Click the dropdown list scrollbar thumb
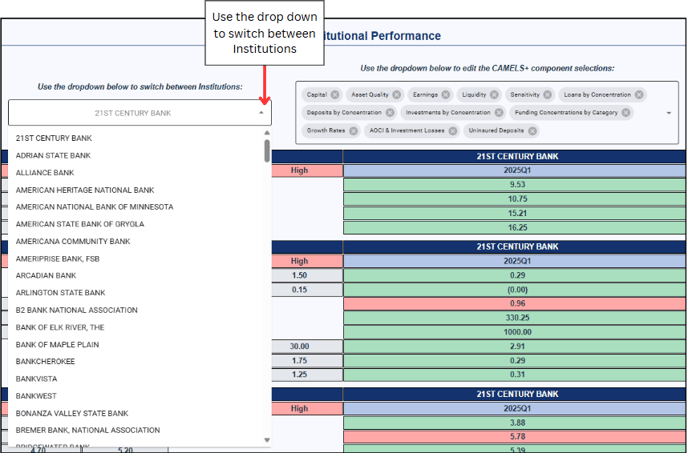Viewport: 688px width, 453px height. pyautogui.click(x=267, y=151)
